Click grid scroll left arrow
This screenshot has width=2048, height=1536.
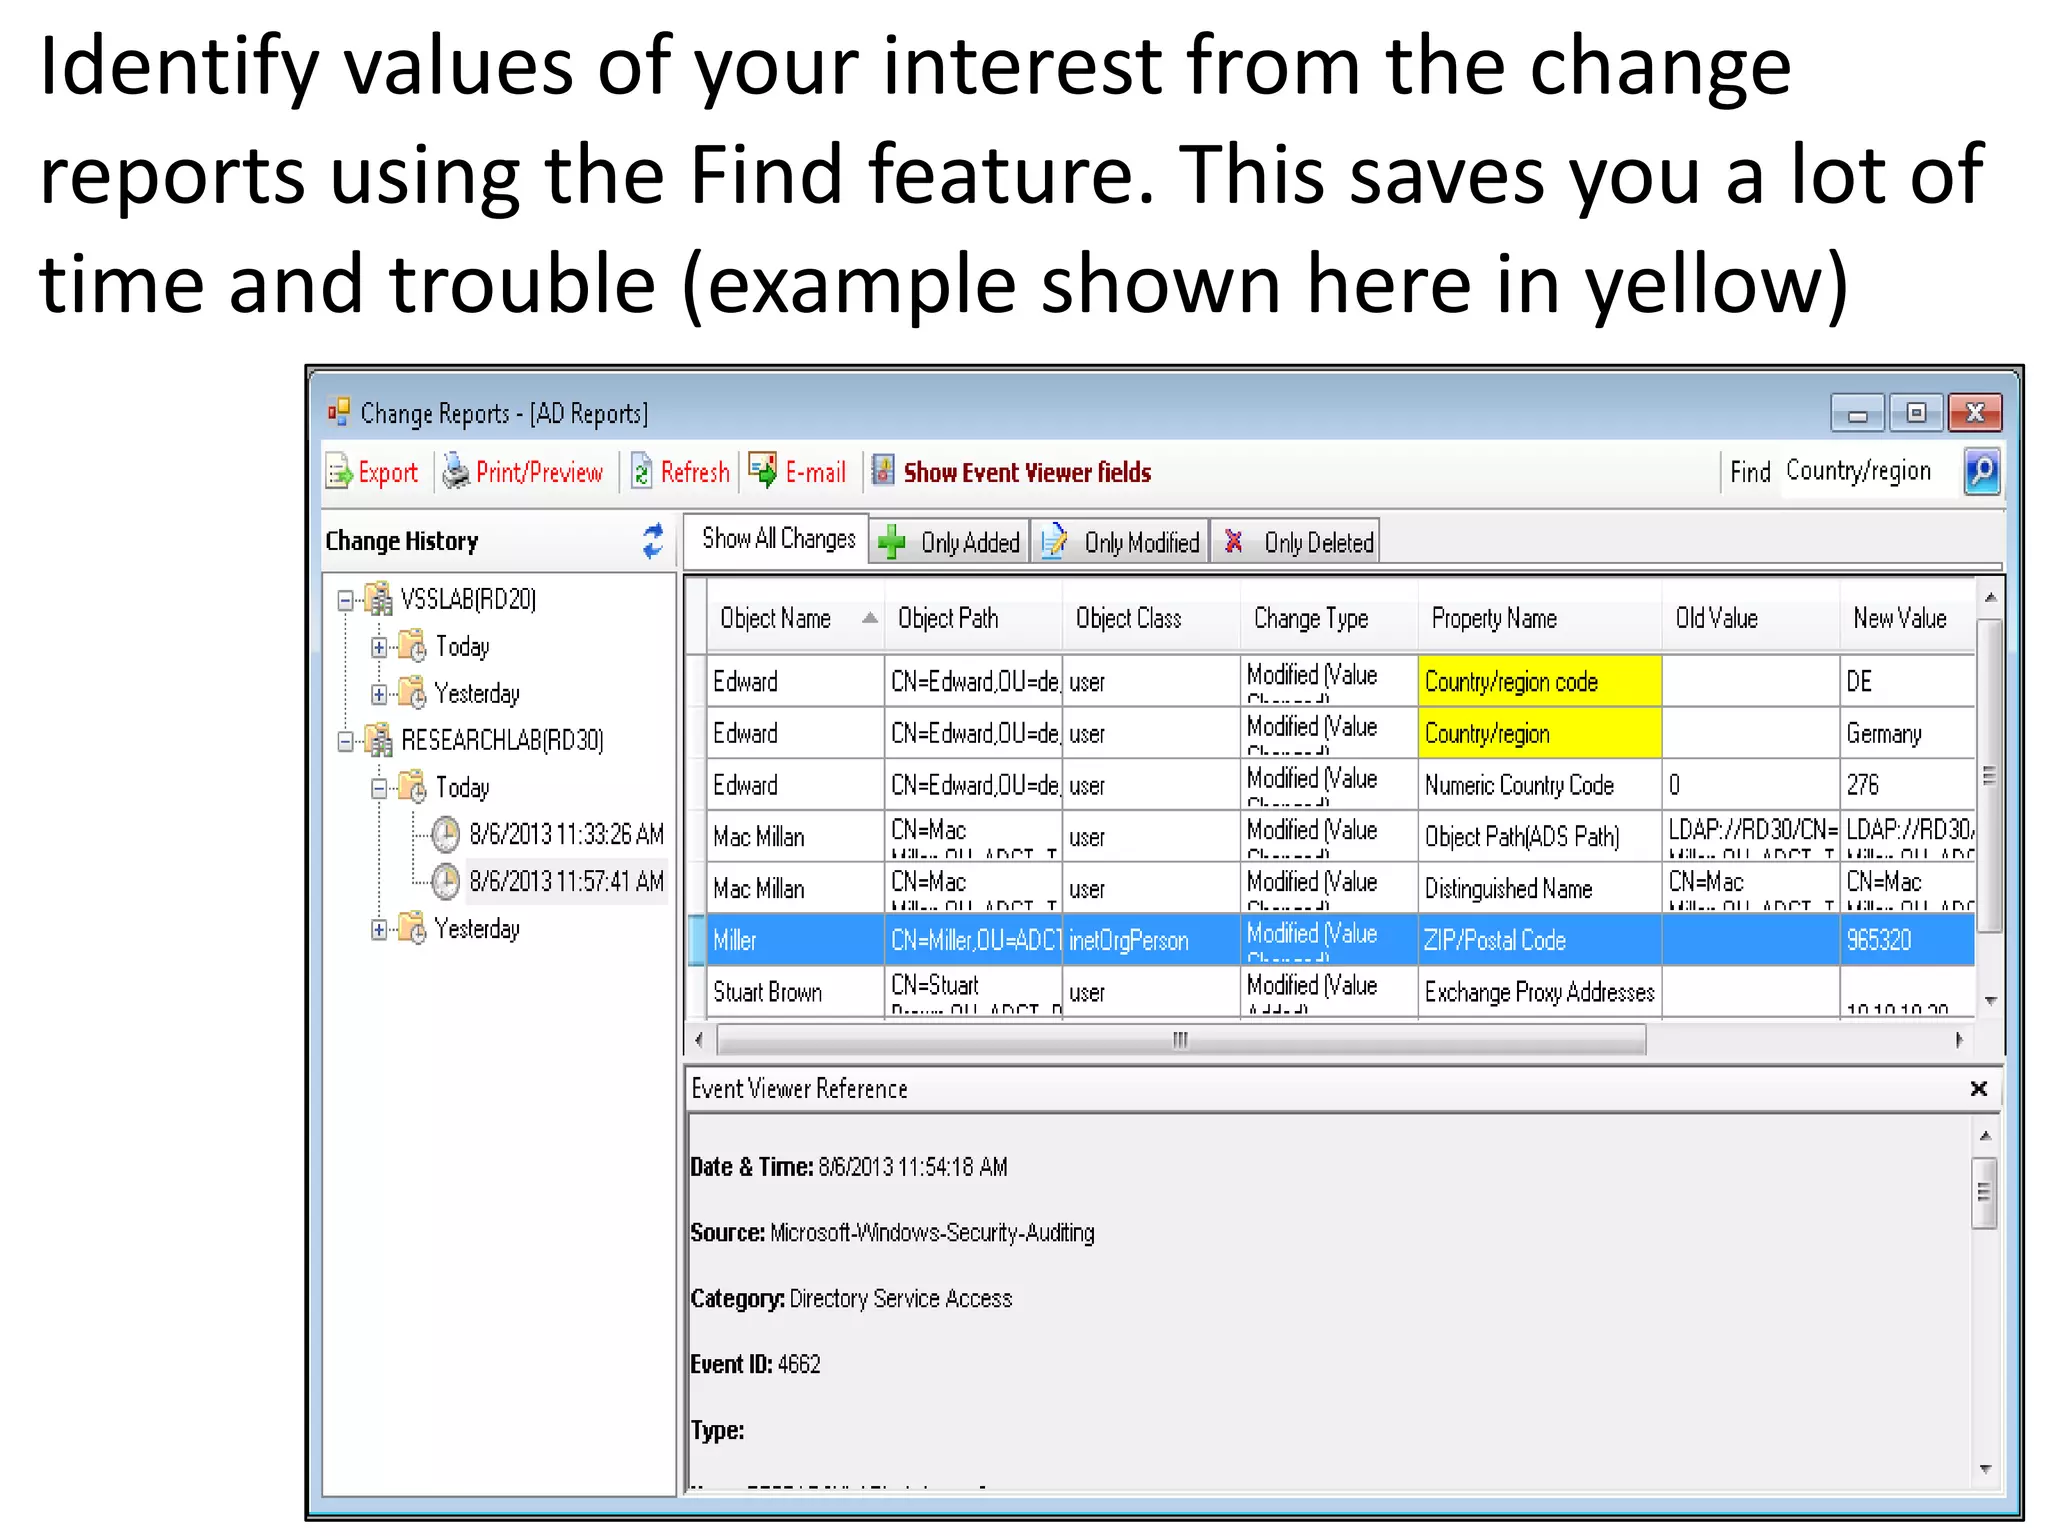point(698,1040)
